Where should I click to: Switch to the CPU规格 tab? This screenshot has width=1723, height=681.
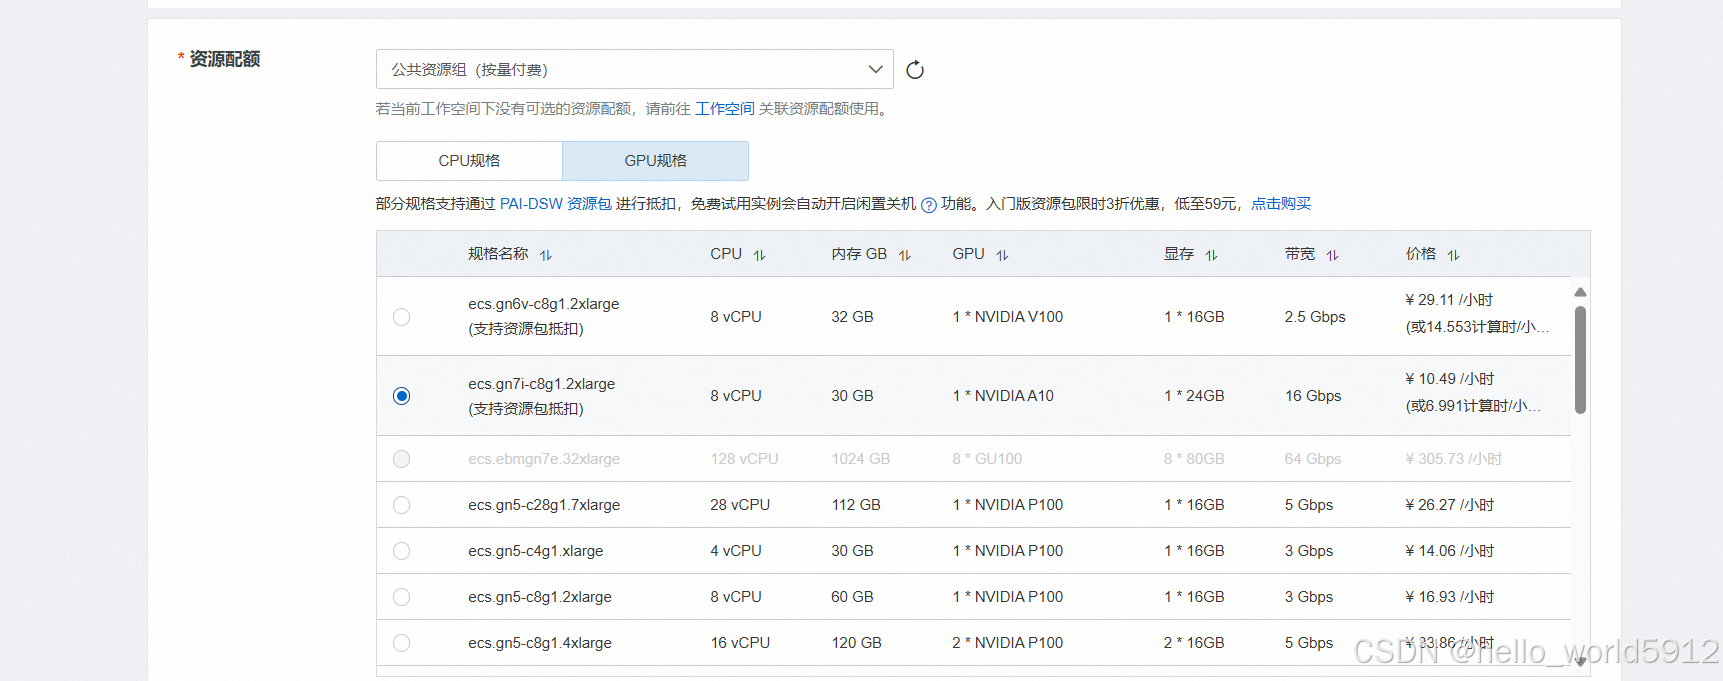469,161
